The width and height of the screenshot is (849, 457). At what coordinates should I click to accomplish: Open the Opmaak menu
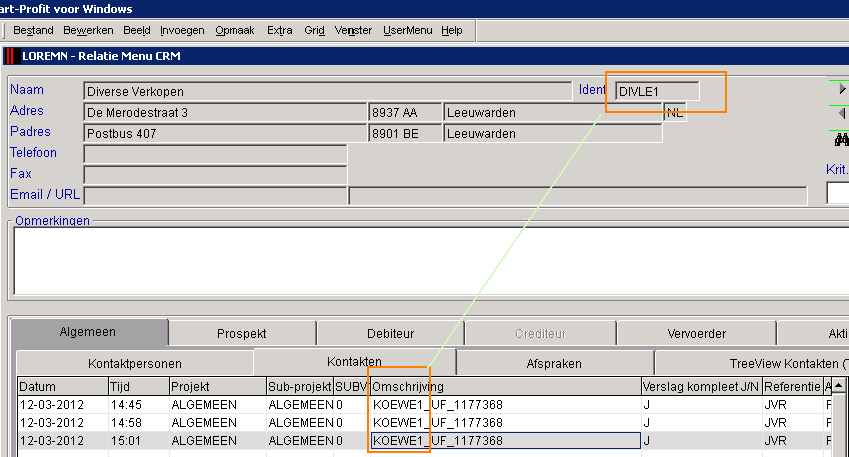234,30
